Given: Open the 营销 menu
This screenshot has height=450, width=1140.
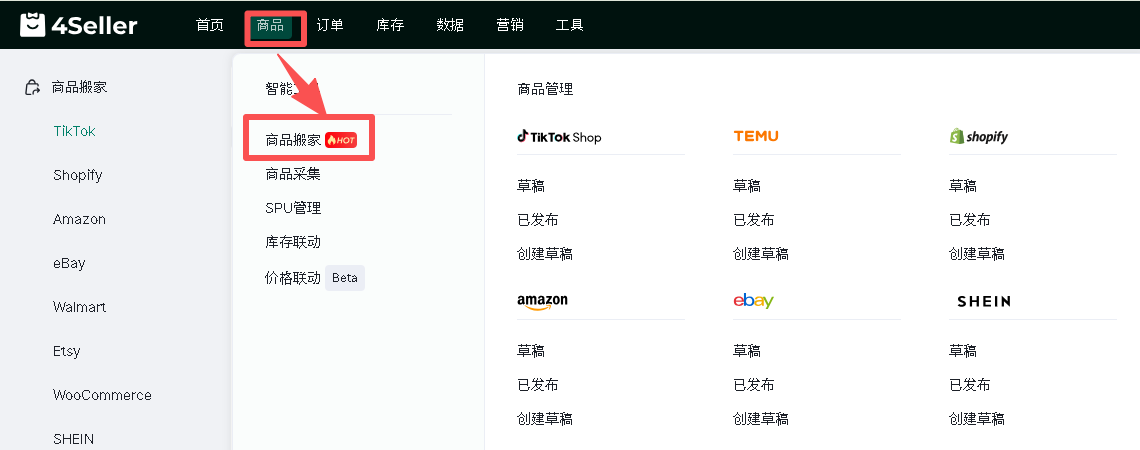Looking at the screenshot, I should pyautogui.click(x=510, y=25).
